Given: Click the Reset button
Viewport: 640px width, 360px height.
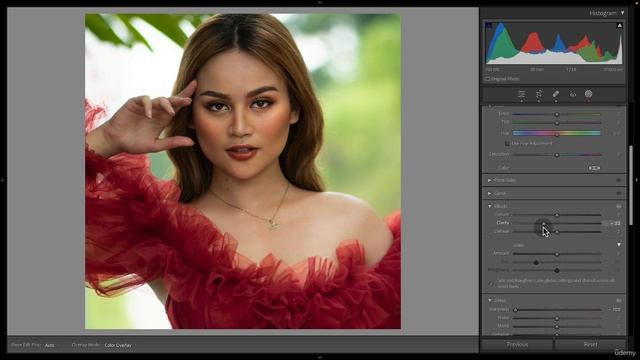Looking at the screenshot, I should [590, 344].
